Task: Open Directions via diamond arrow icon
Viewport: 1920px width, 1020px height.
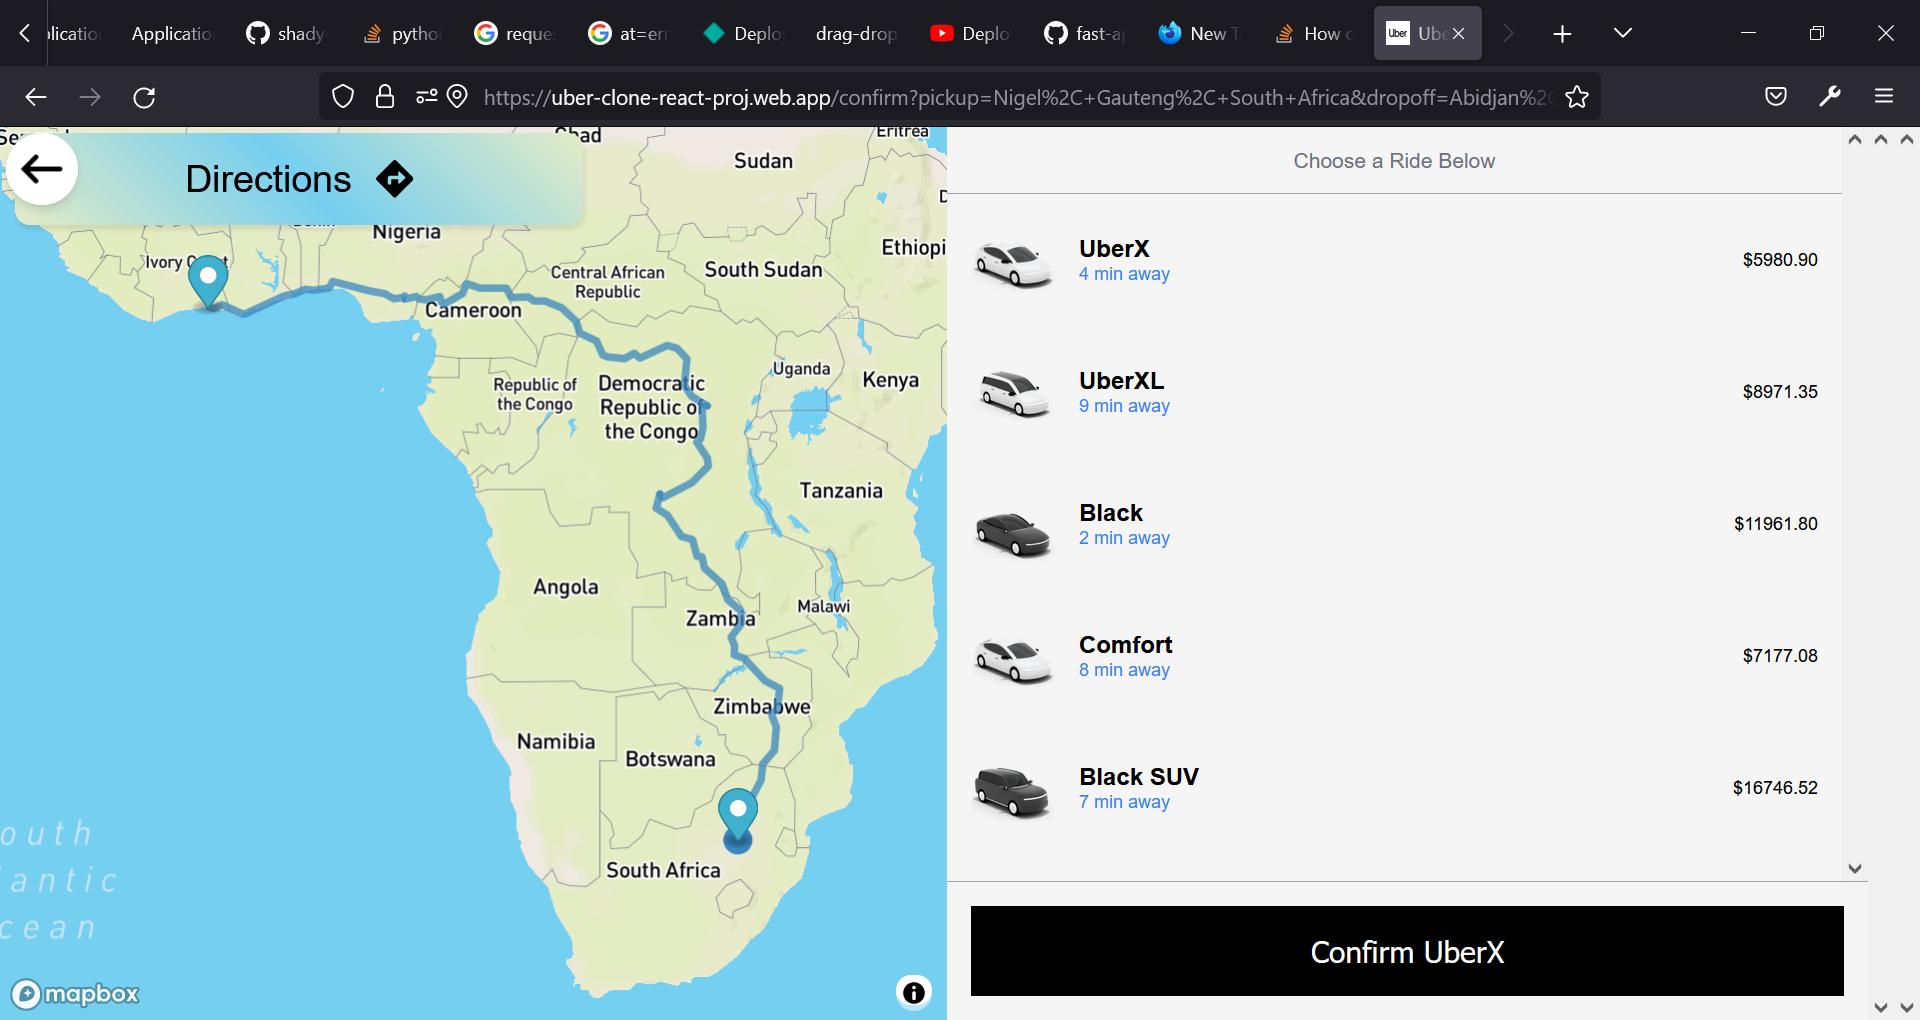Action: 395,179
